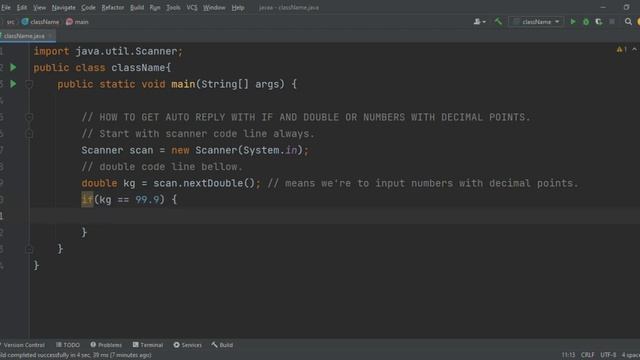Open the Build tool window
The width and height of the screenshot is (640, 360).
222,345
